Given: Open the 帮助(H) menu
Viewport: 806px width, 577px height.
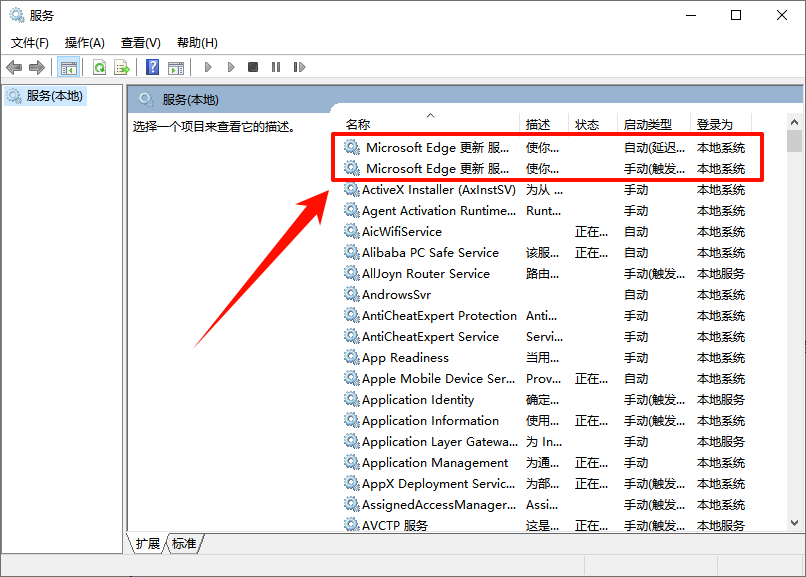Looking at the screenshot, I should [x=197, y=43].
